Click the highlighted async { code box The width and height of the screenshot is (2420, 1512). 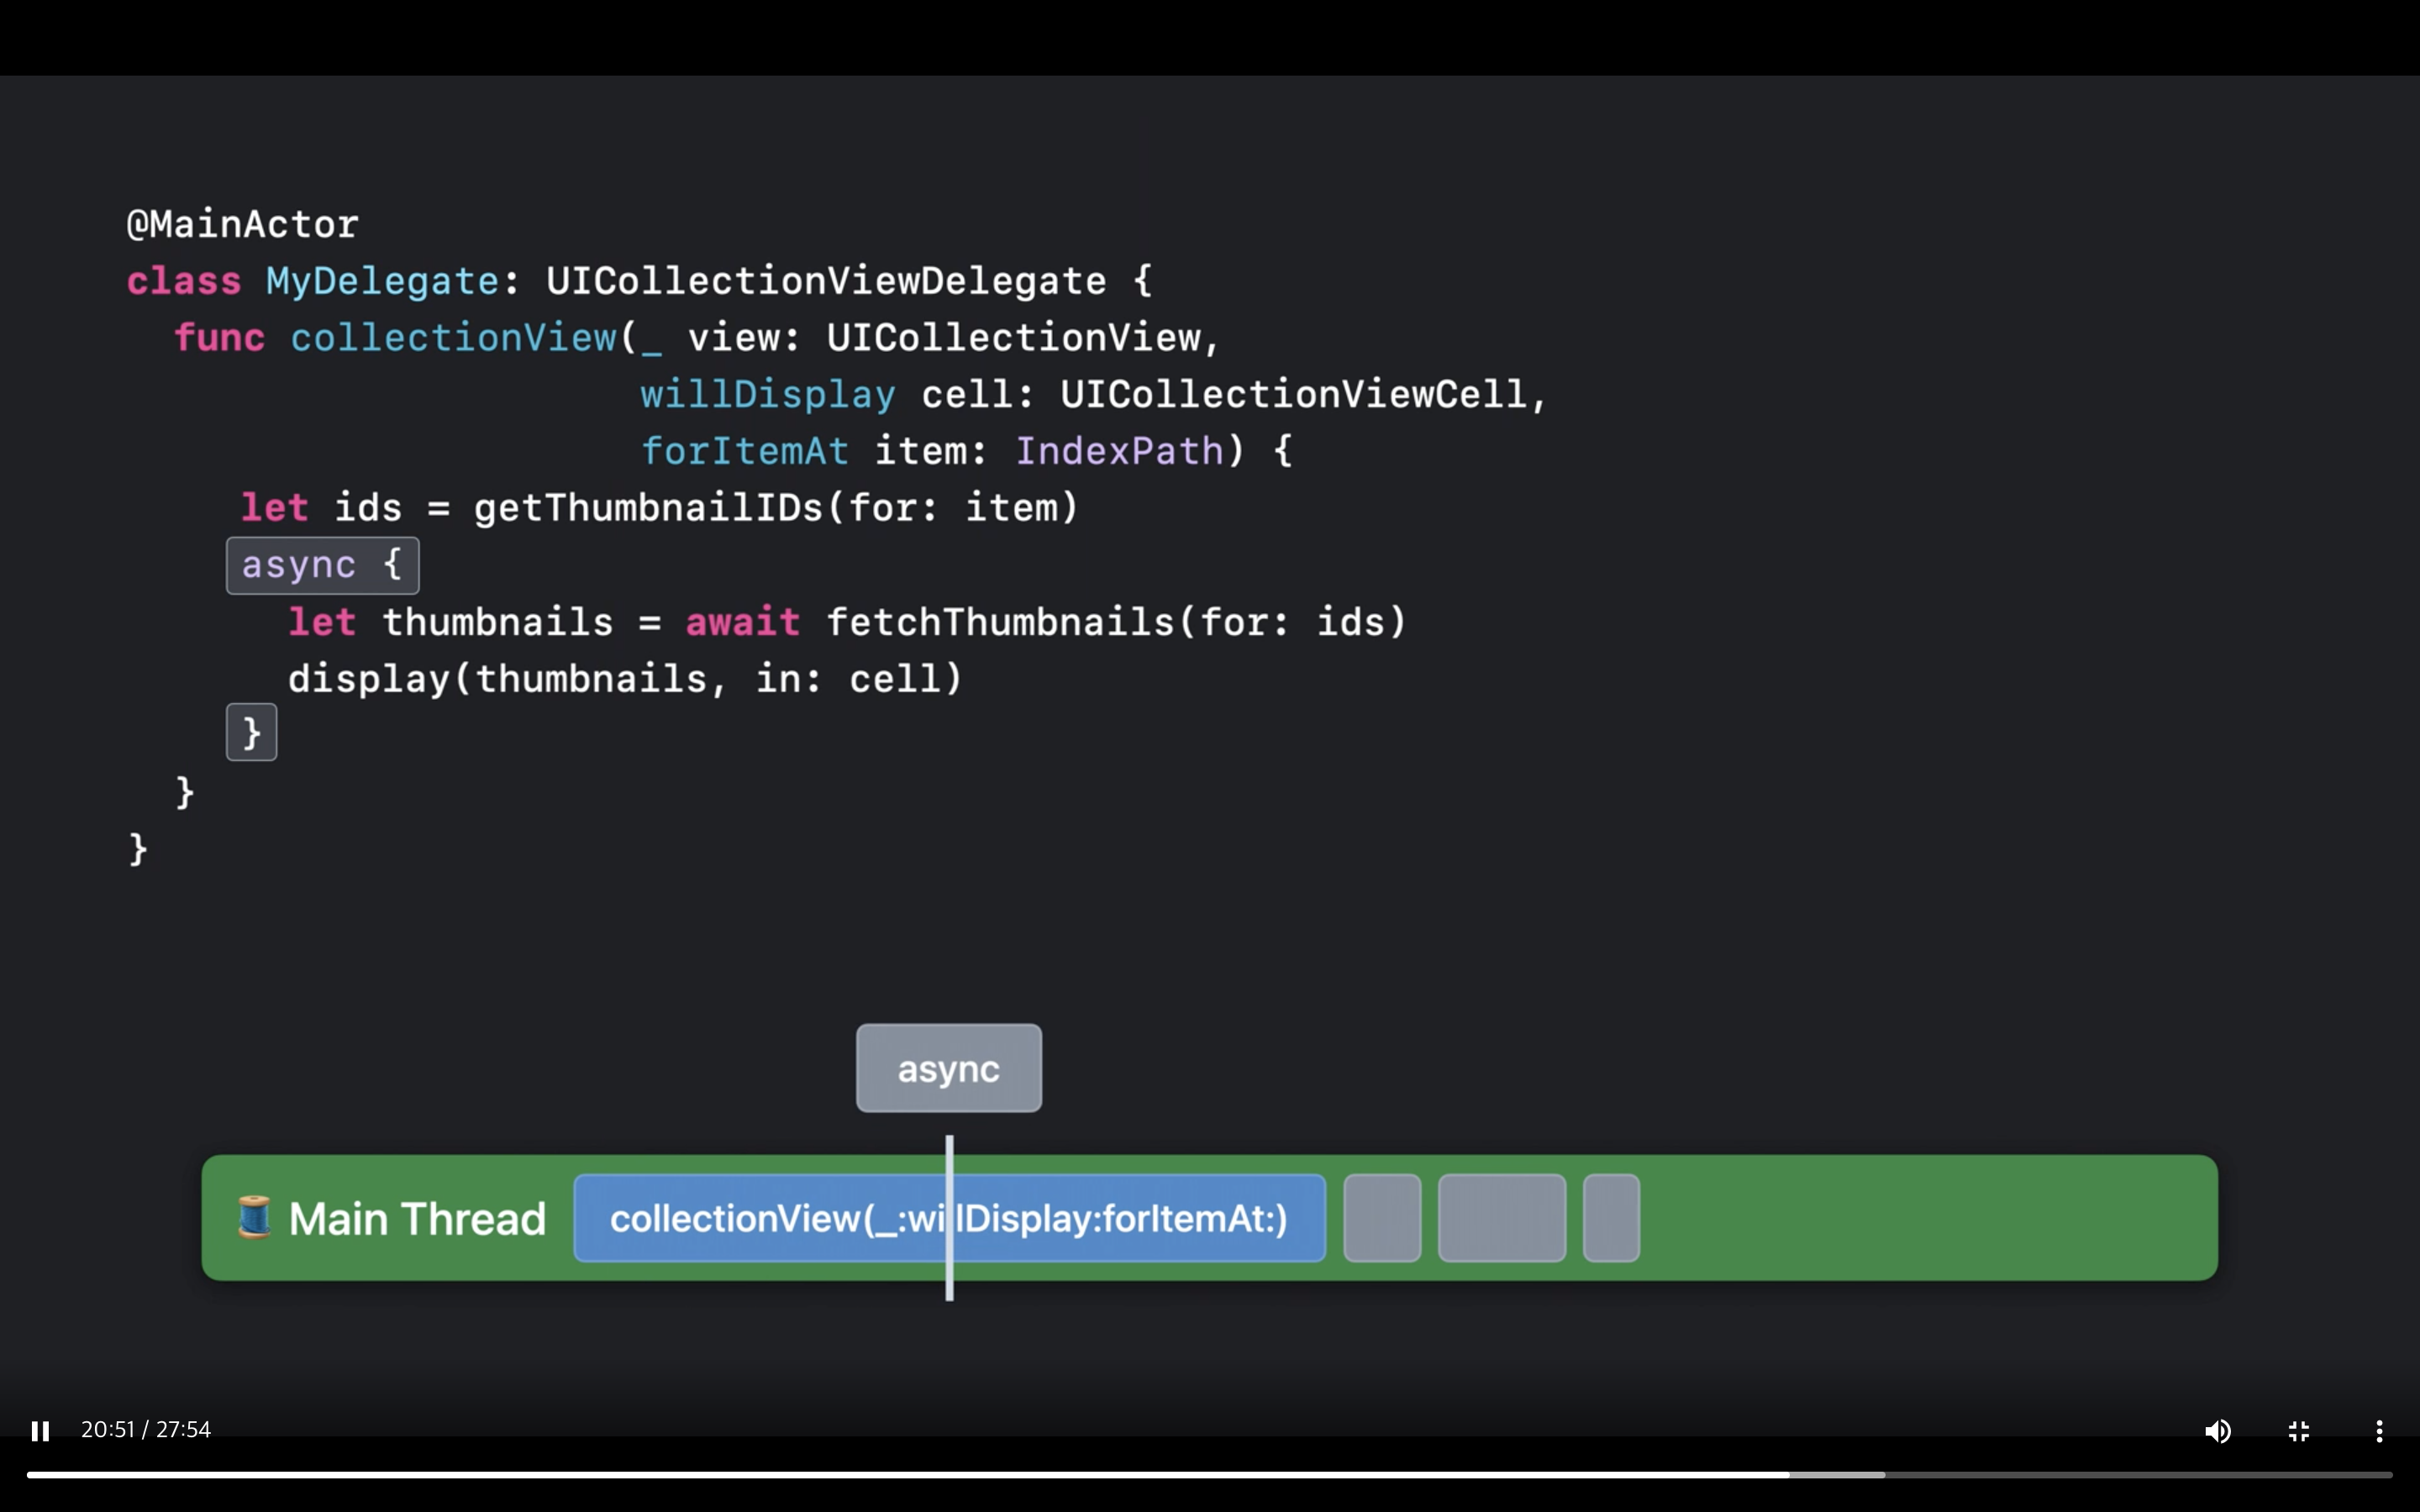(322, 565)
